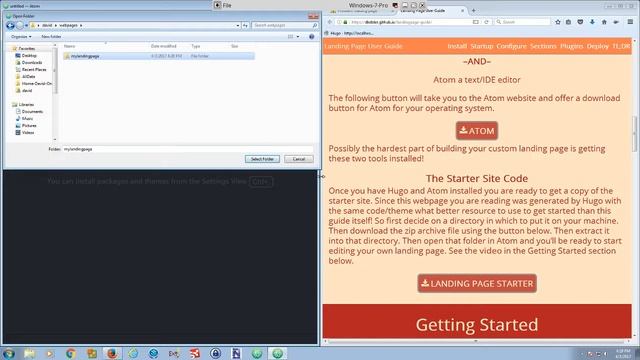Open view options dropdown arrow
Screen dimensions: 640x360
click(298, 37)
